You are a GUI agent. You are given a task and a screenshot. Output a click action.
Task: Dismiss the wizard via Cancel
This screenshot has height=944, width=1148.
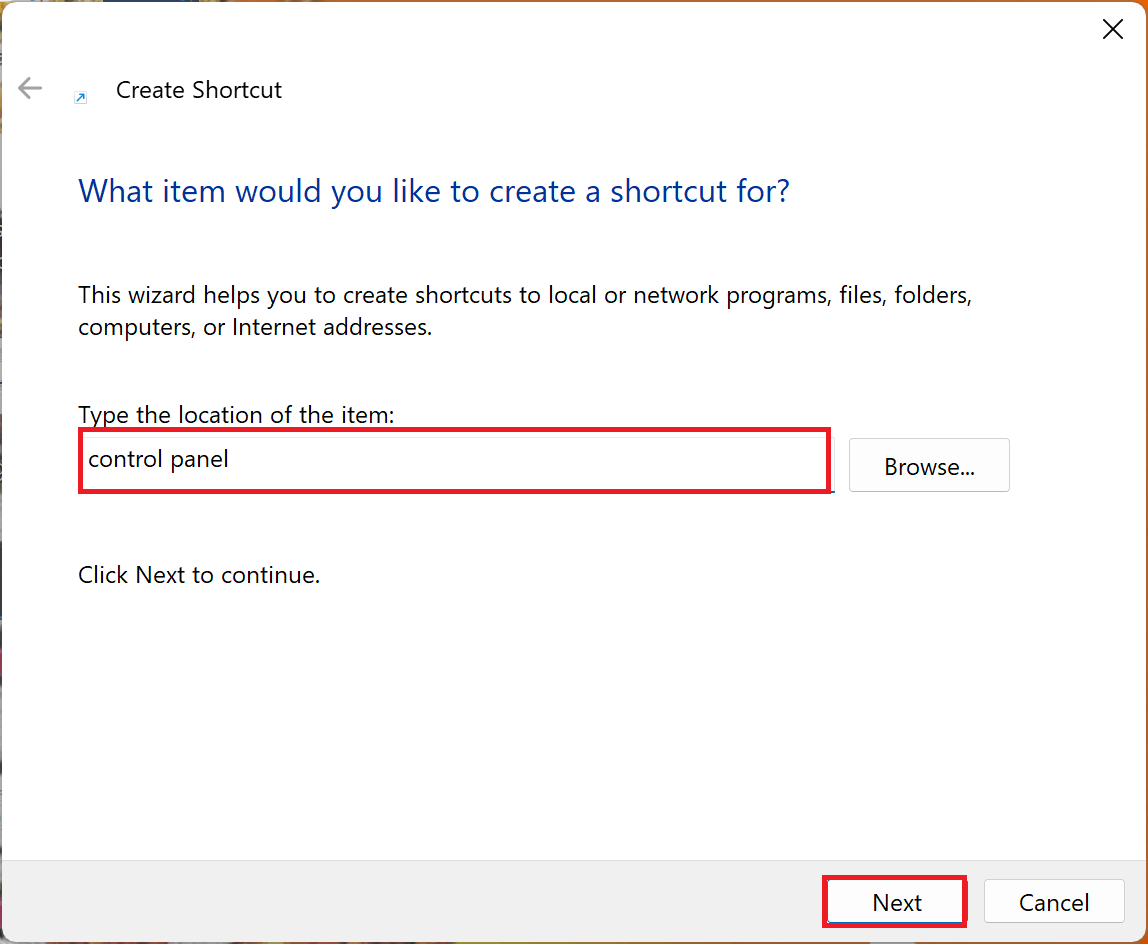tap(1053, 901)
